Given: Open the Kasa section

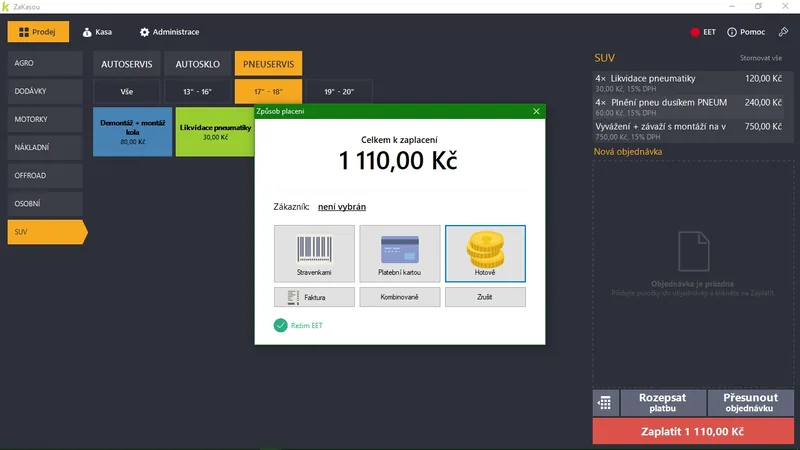Looking at the screenshot, I should [97, 32].
